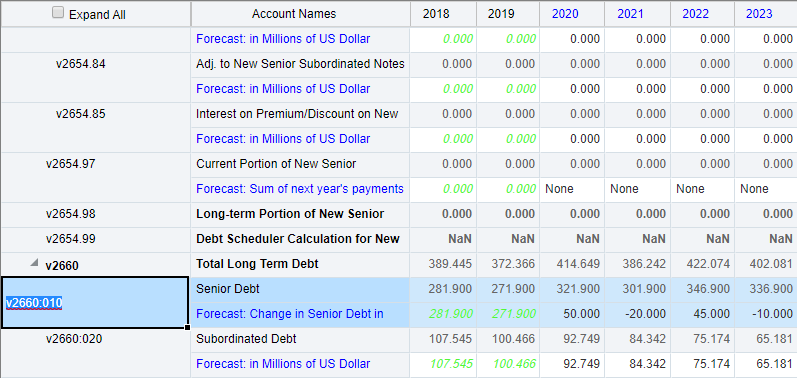Click Adj. to New Senior Subordinated Notes

[300, 64]
